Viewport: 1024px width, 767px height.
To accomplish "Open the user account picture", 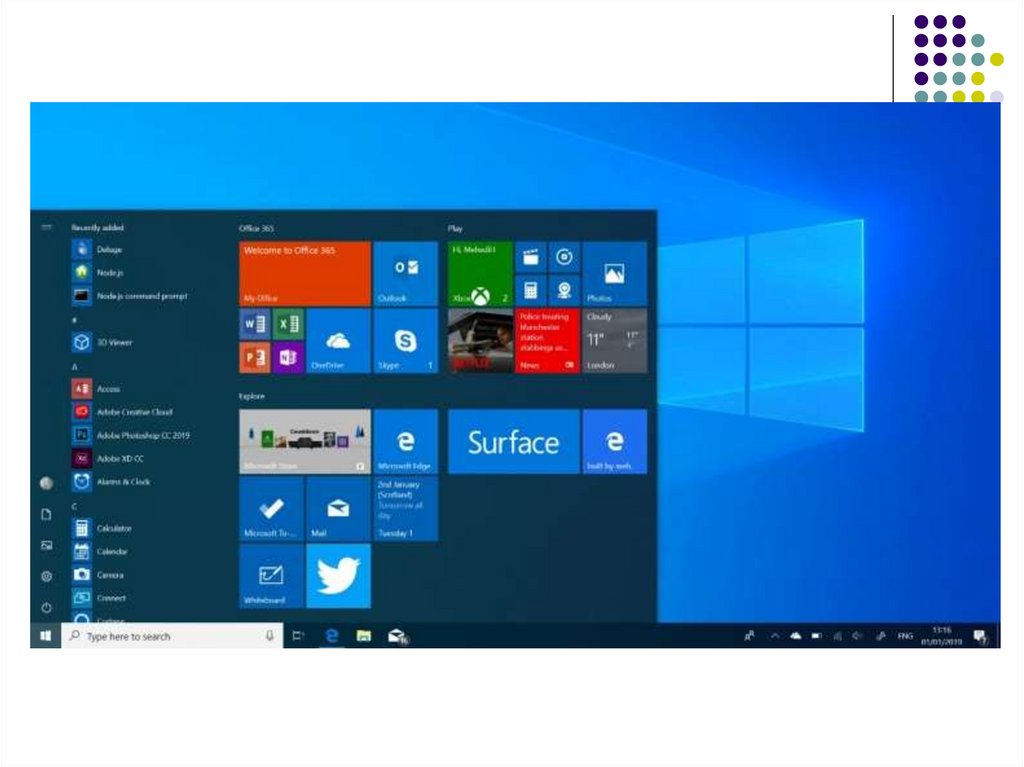I will (x=46, y=483).
